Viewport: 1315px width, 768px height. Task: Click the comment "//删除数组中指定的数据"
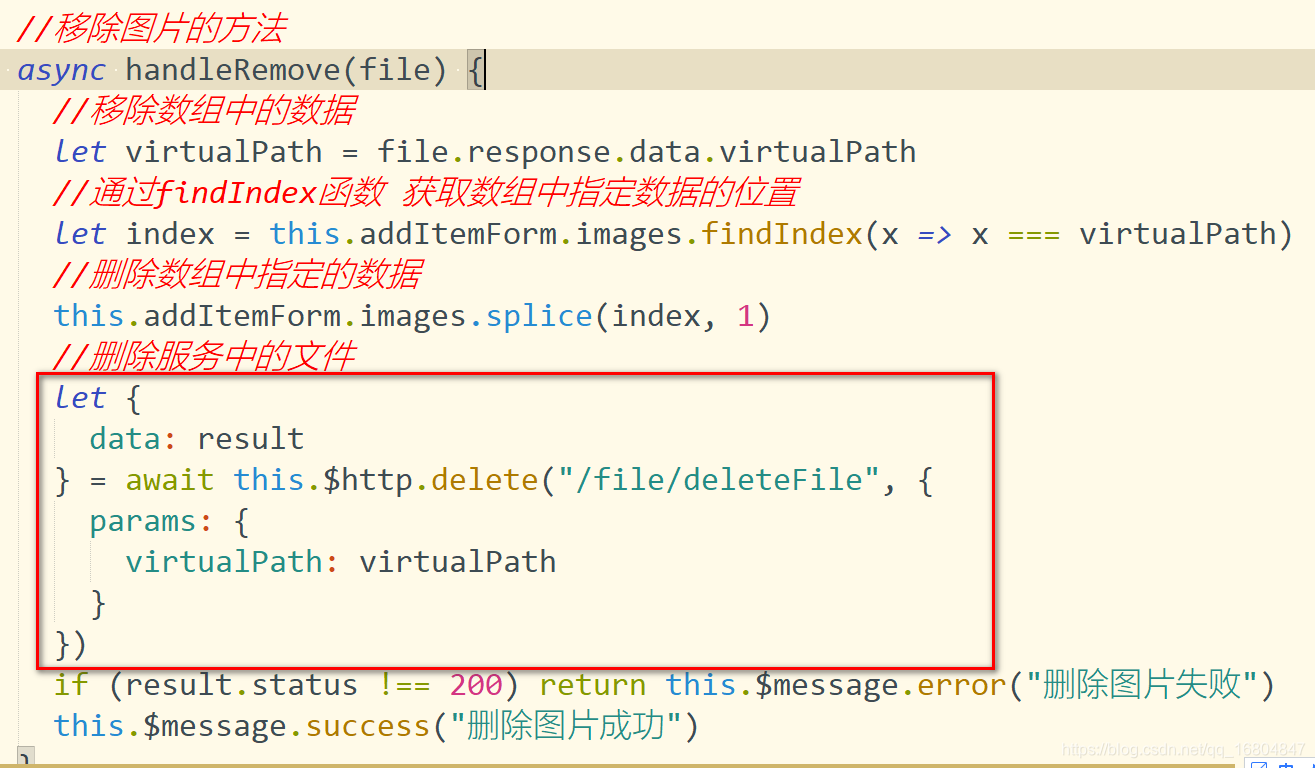237,275
